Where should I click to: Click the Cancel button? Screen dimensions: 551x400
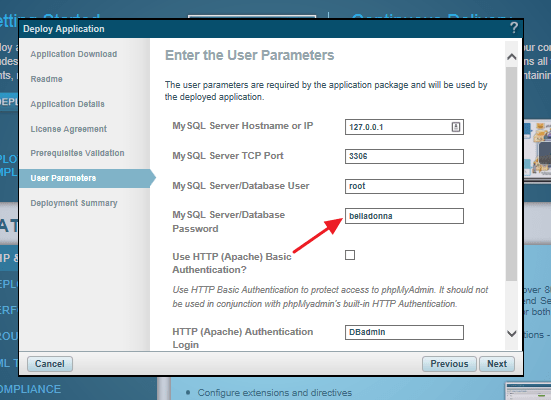[50, 364]
